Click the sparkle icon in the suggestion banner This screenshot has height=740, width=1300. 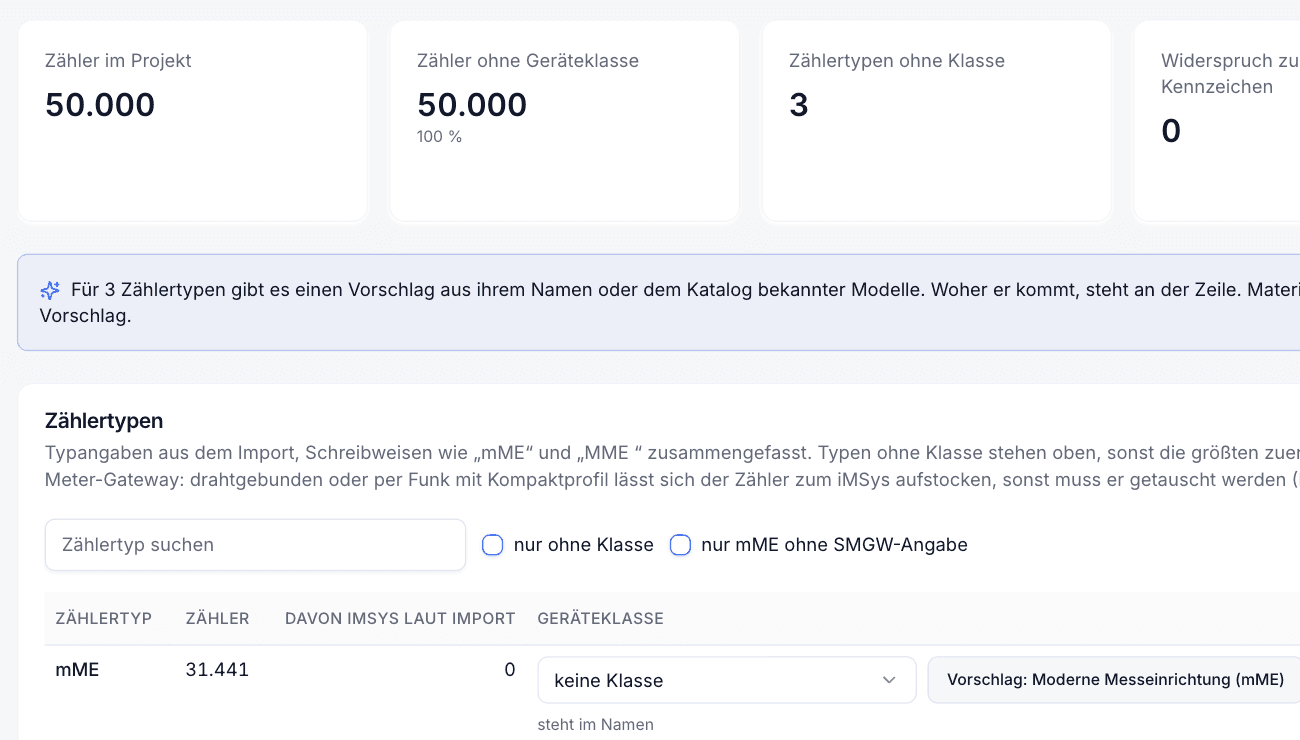click(50, 291)
